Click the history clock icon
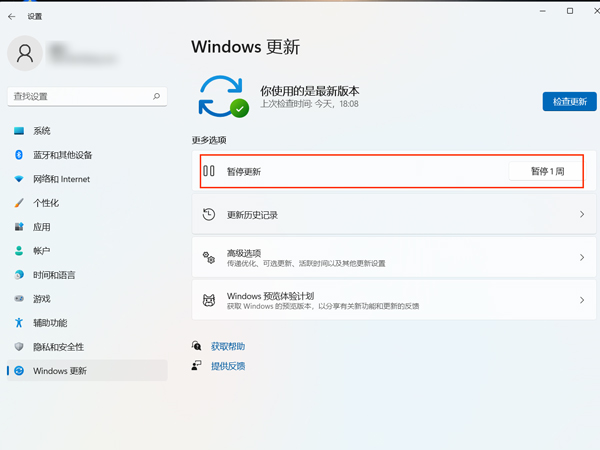The image size is (600, 450). [209, 214]
